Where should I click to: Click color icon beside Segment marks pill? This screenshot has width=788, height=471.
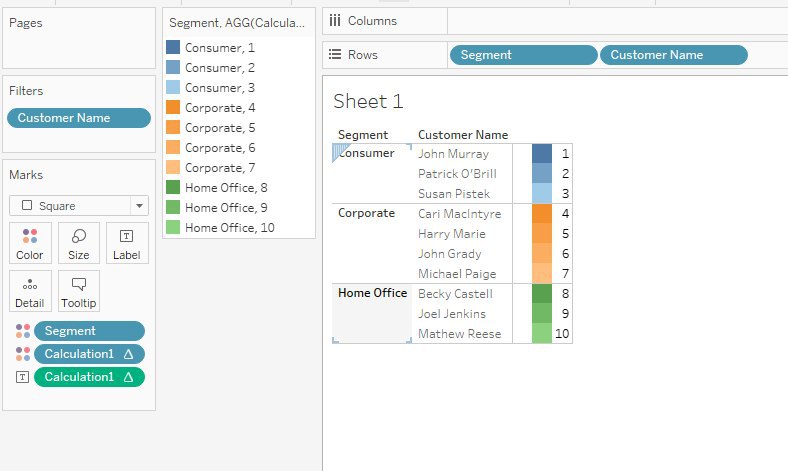pos(23,331)
